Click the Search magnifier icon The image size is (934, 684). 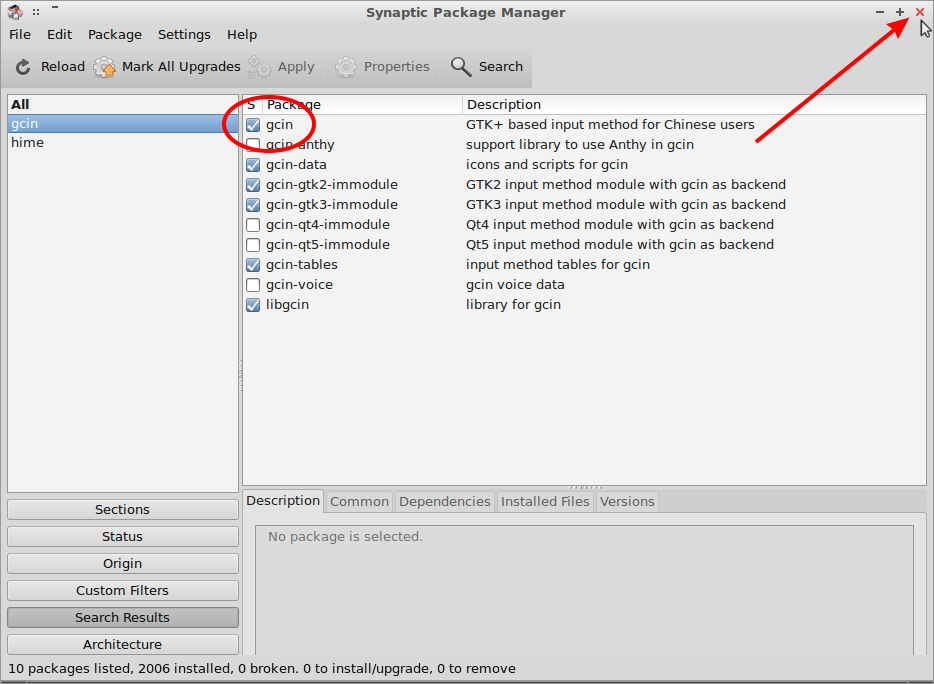click(461, 67)
